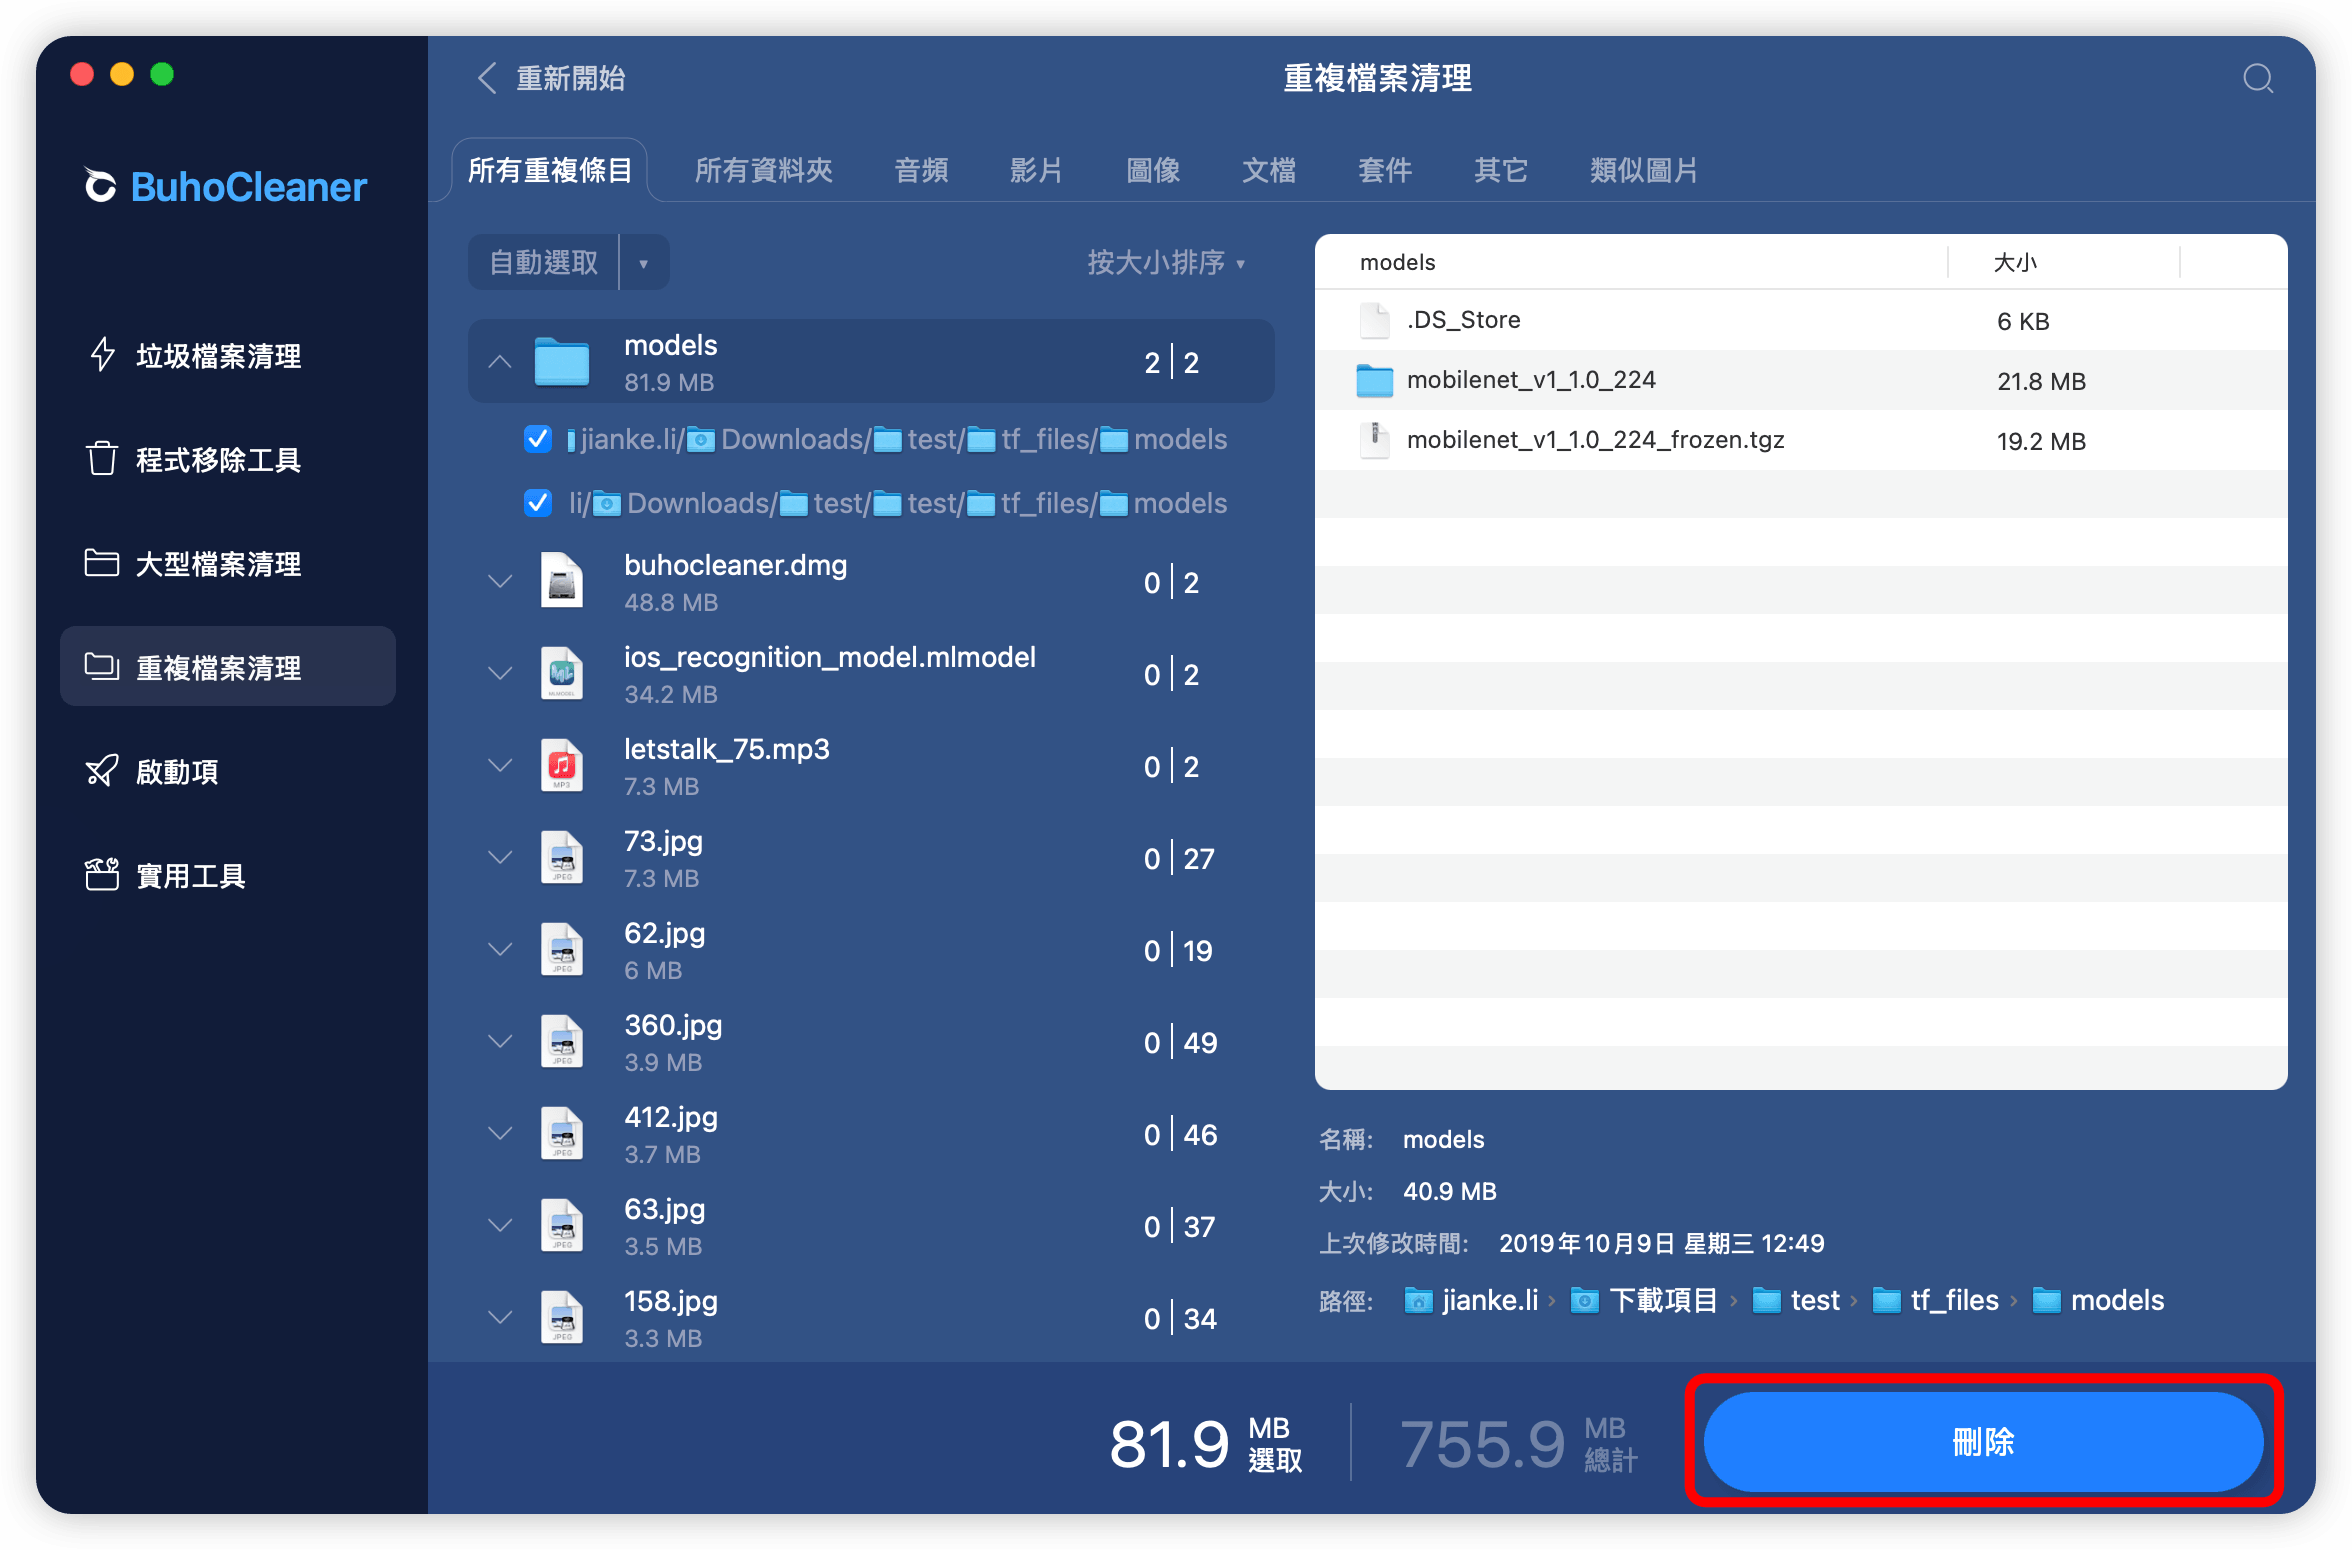The width and height of the screenshot is (2352, 1550).
Task: Click the 自動選取 button
Action: (544, 263)
